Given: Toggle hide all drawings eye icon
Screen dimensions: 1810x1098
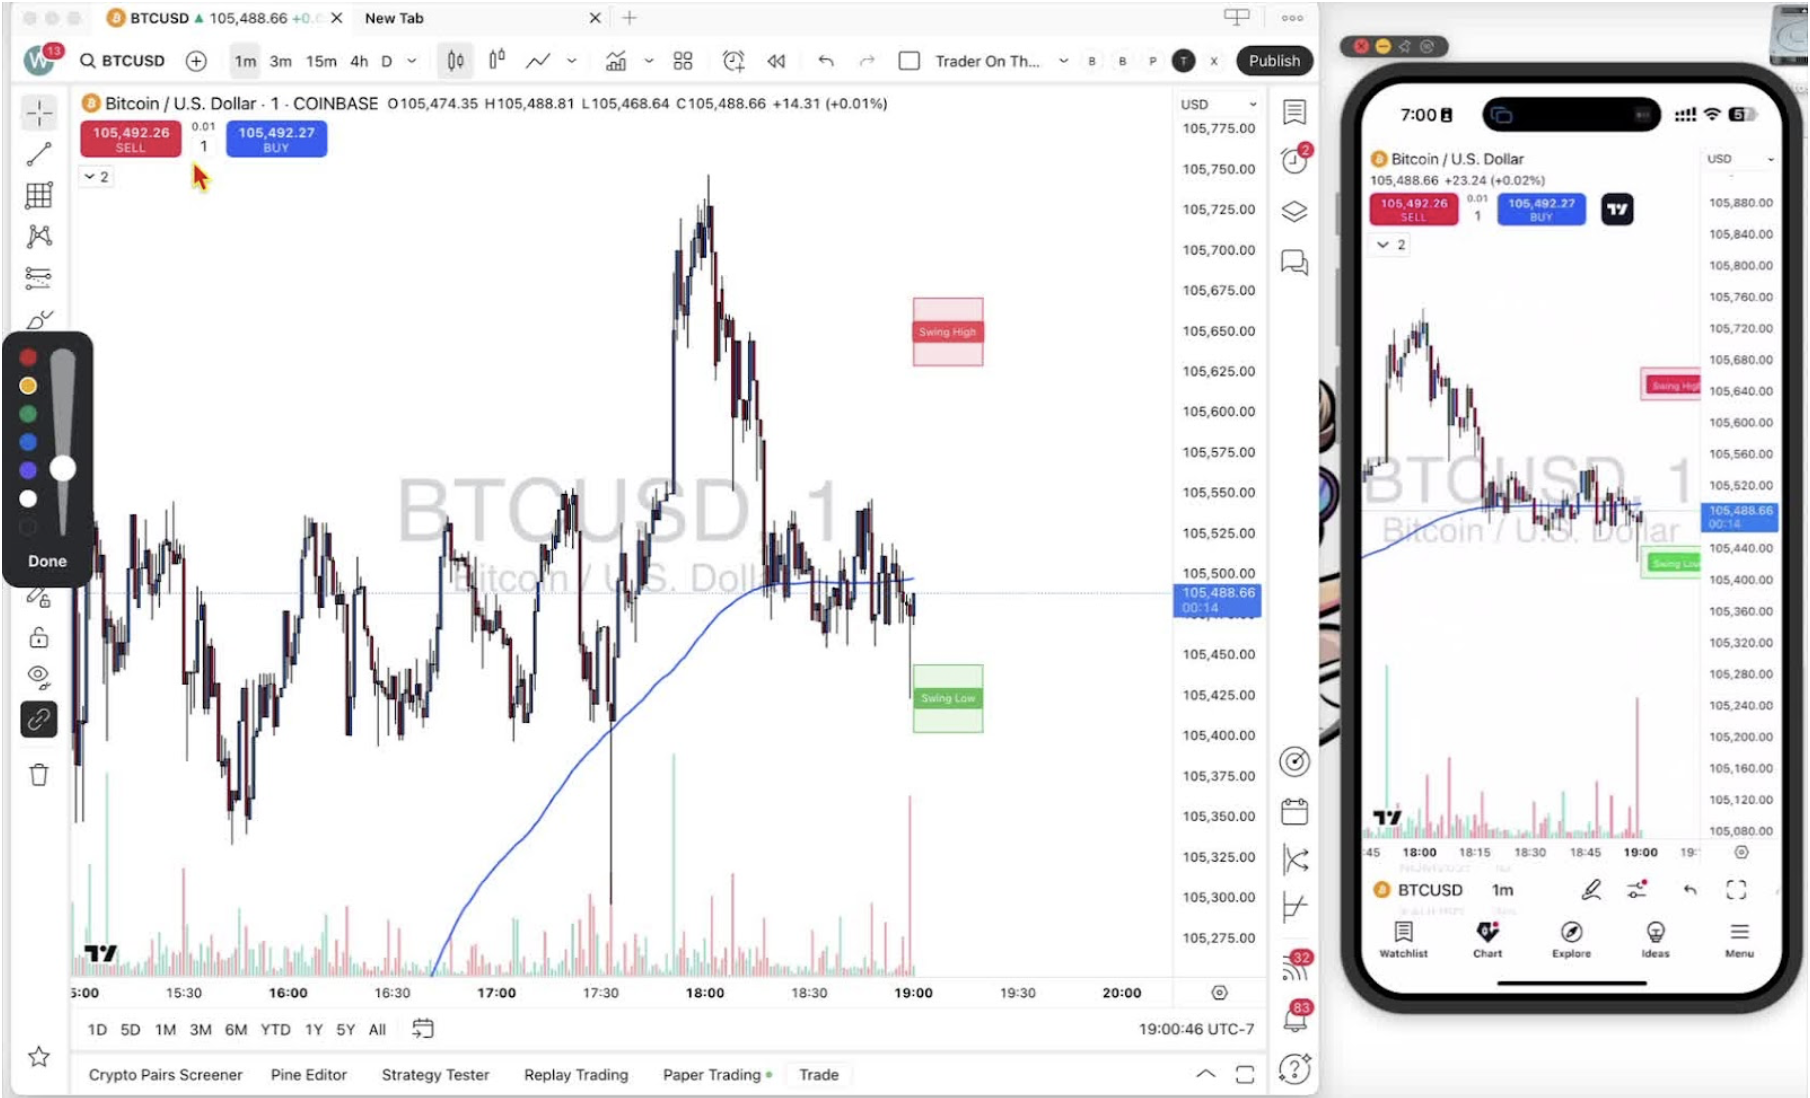Looking at the screenshot, I should click(39, 677).
